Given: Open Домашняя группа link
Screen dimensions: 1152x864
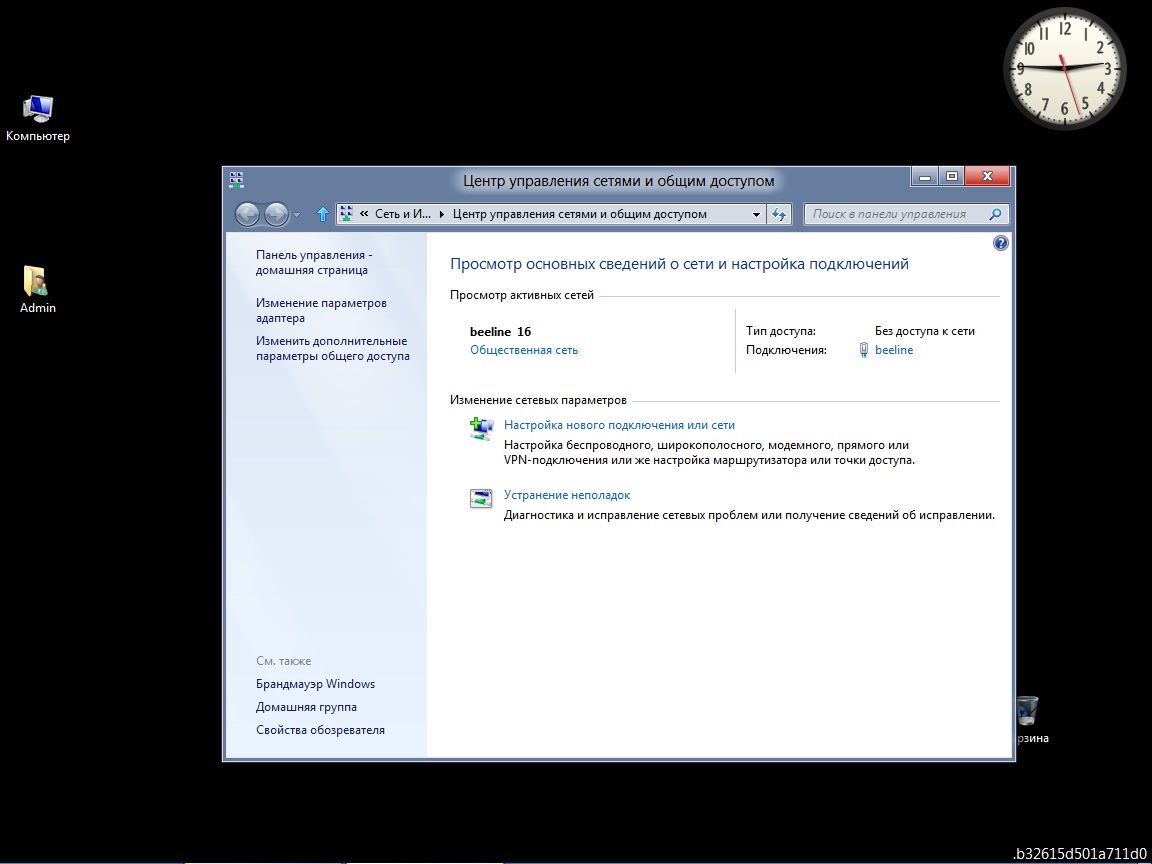Looking at the screenshot, I should click(x=306, y=707).
